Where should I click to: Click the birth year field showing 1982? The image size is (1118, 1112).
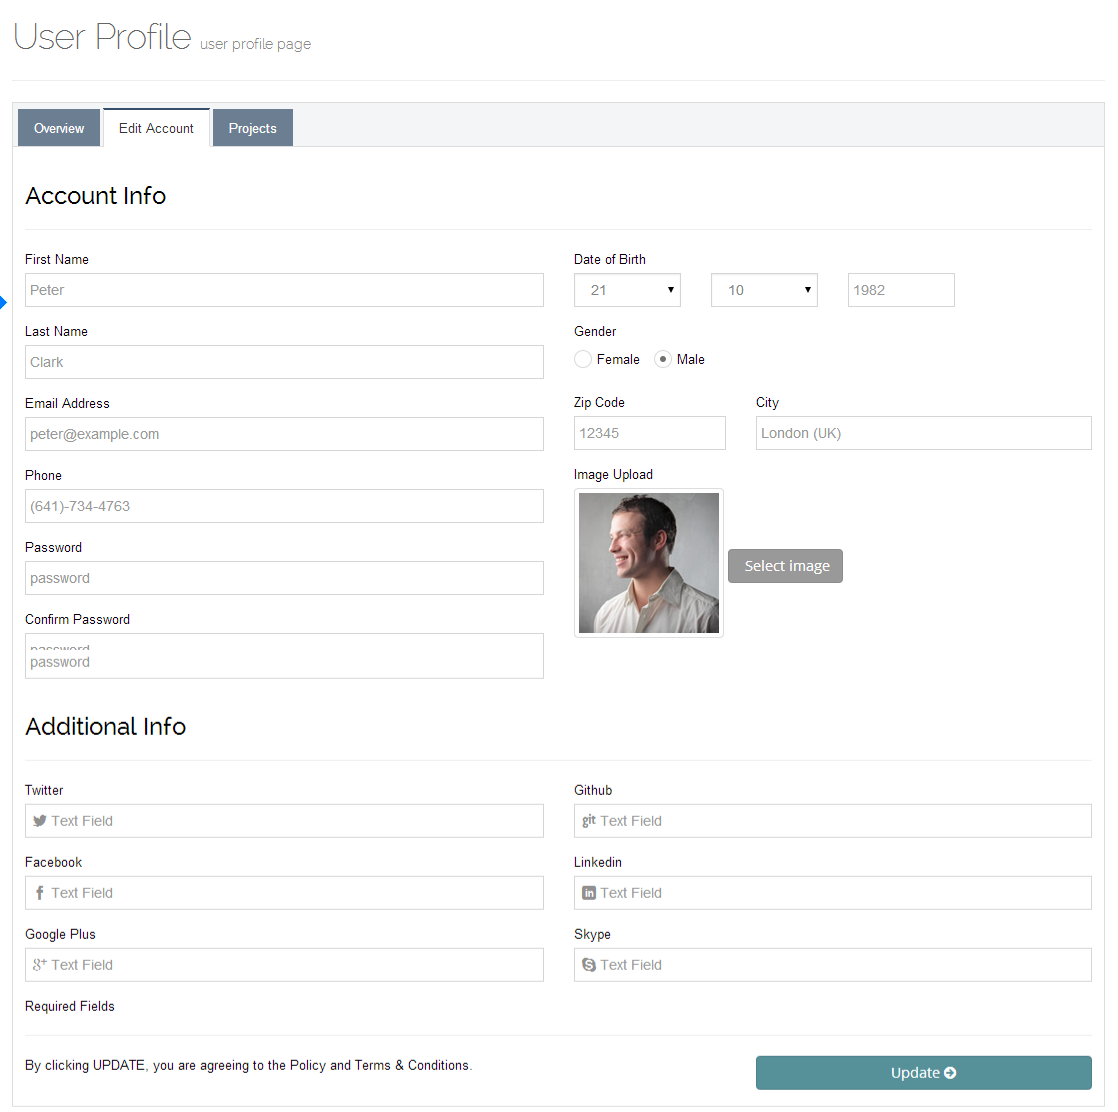pos(901,290)
